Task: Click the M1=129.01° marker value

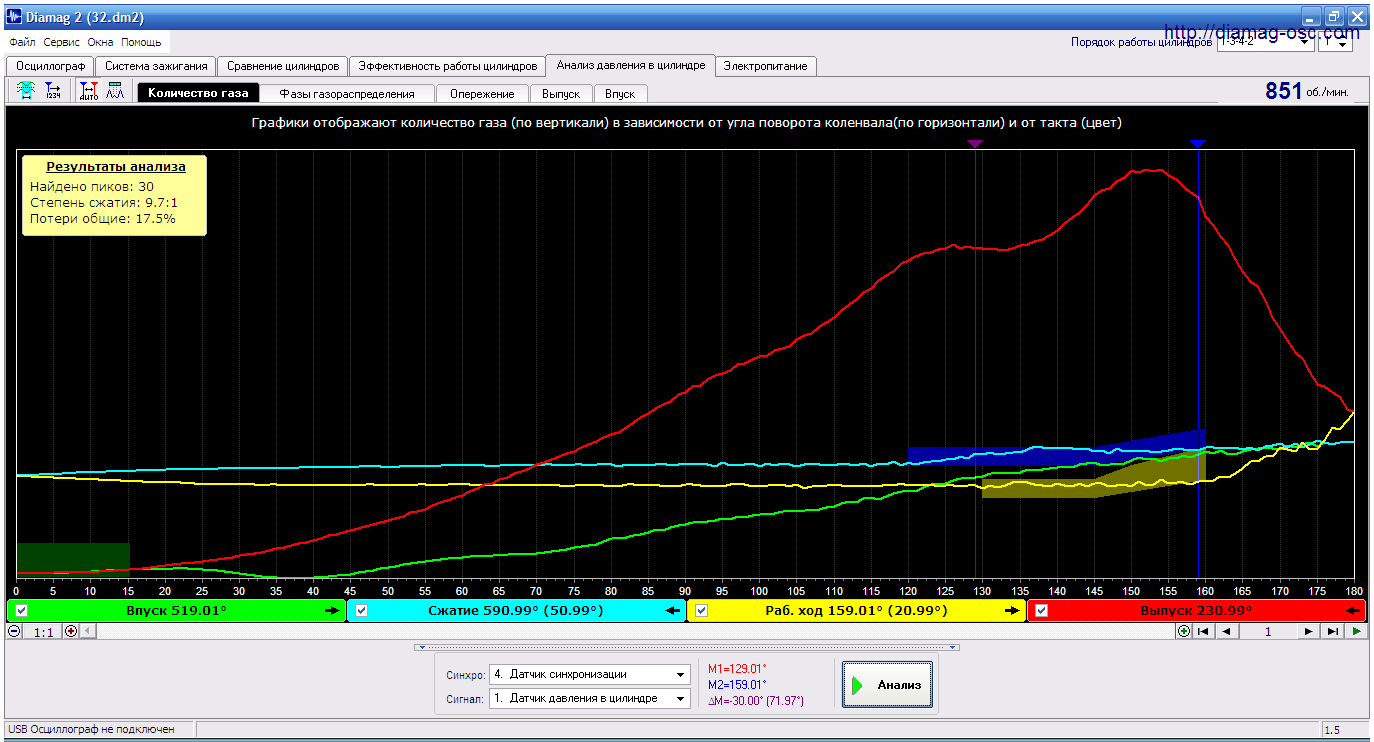Action: pos(737,669)
